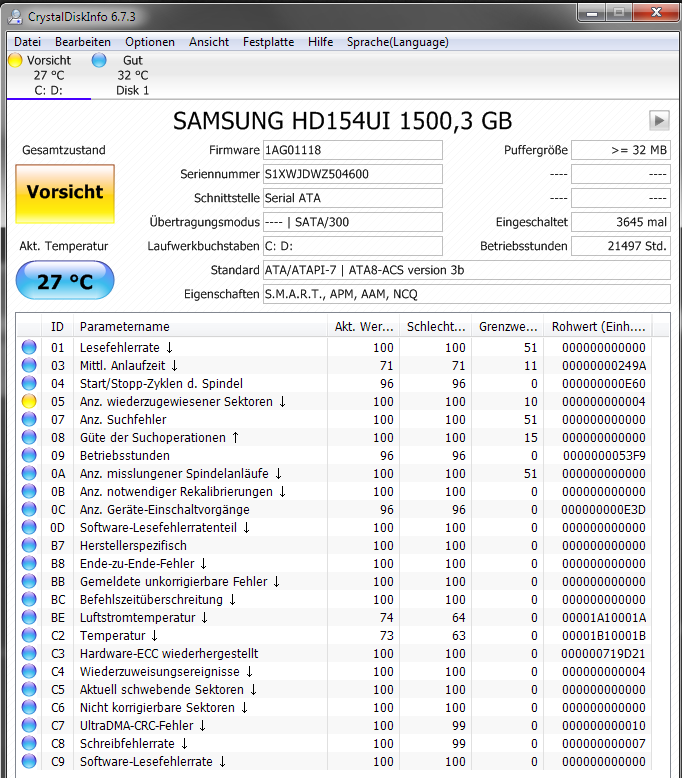This screenshot has width=682, height=778.
Task: Click the Eigenschaften field
Action: (467, 294)
